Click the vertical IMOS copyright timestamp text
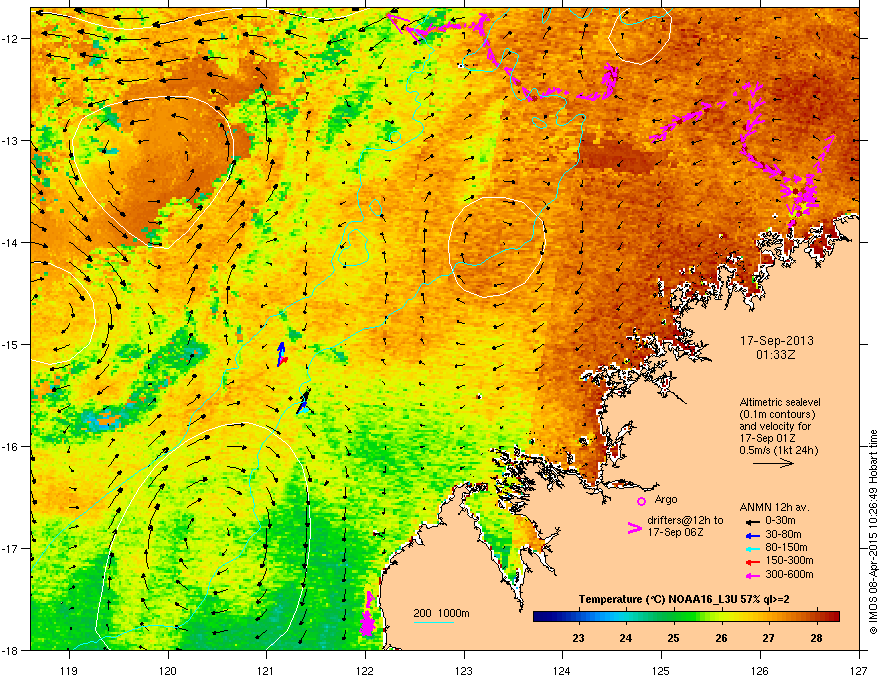This screenshot has height=680, width=880. pos(873,532)
